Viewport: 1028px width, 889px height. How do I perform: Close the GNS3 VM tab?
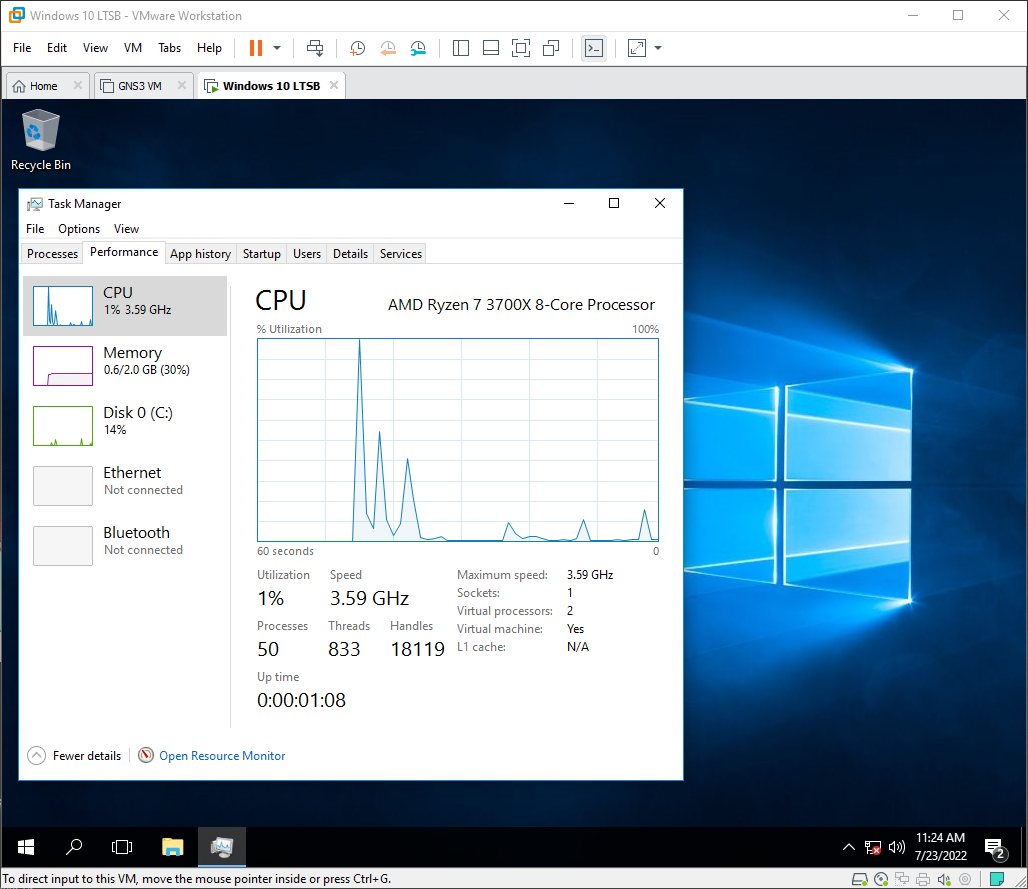182,85
